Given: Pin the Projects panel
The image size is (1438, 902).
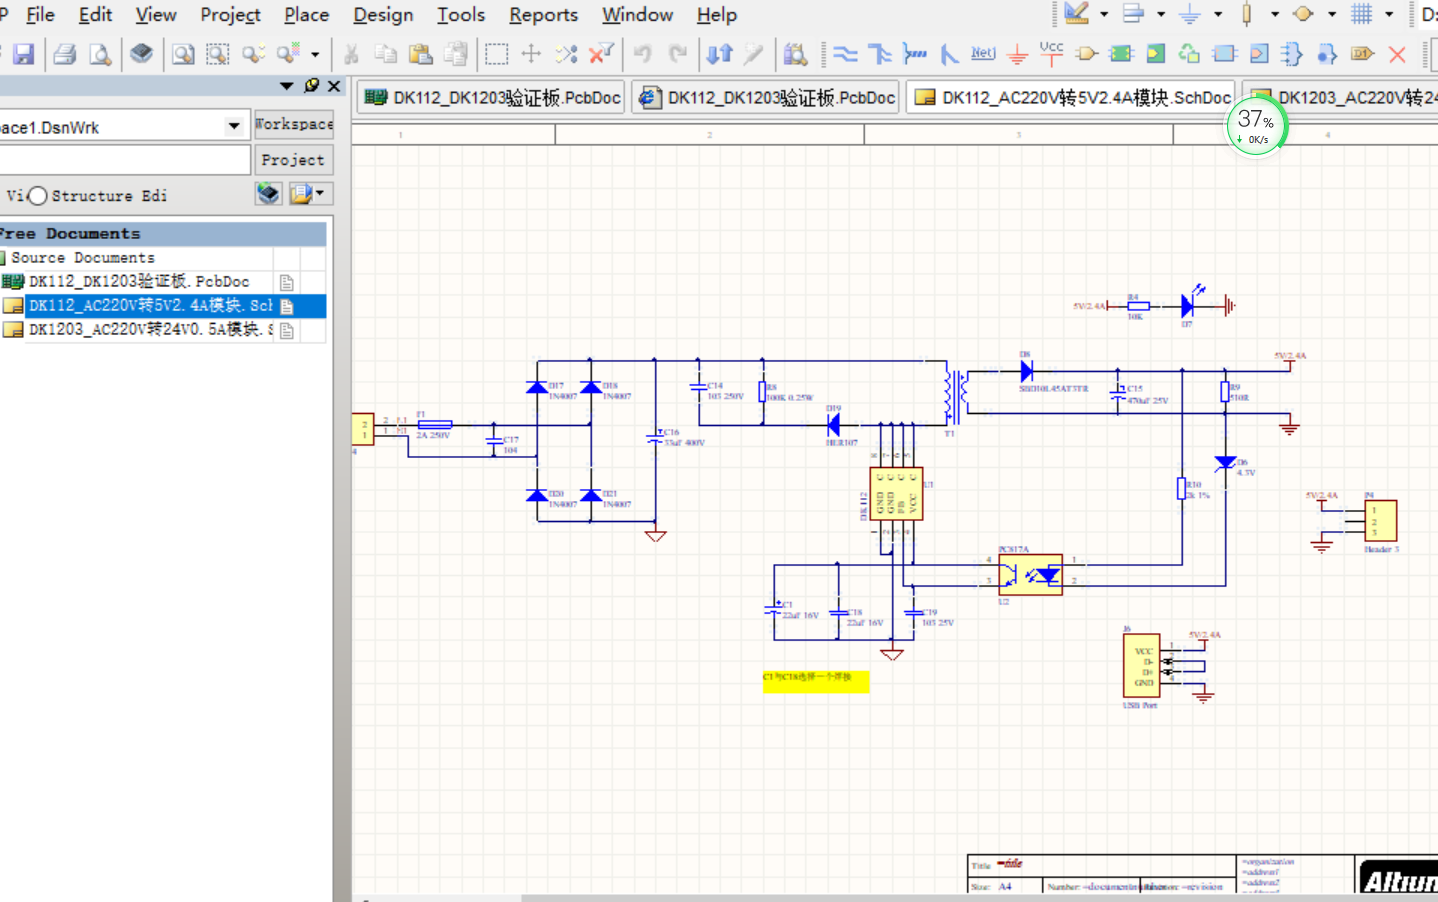Looking at the screenshot, I should tap(312, 86).
